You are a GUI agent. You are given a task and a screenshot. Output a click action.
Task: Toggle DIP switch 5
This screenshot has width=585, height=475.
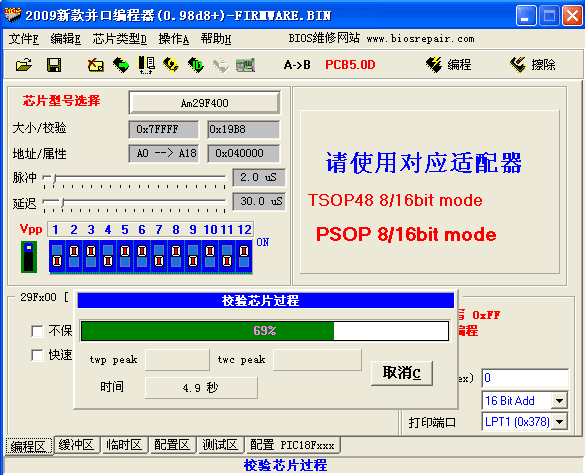[x=125, y=256]
